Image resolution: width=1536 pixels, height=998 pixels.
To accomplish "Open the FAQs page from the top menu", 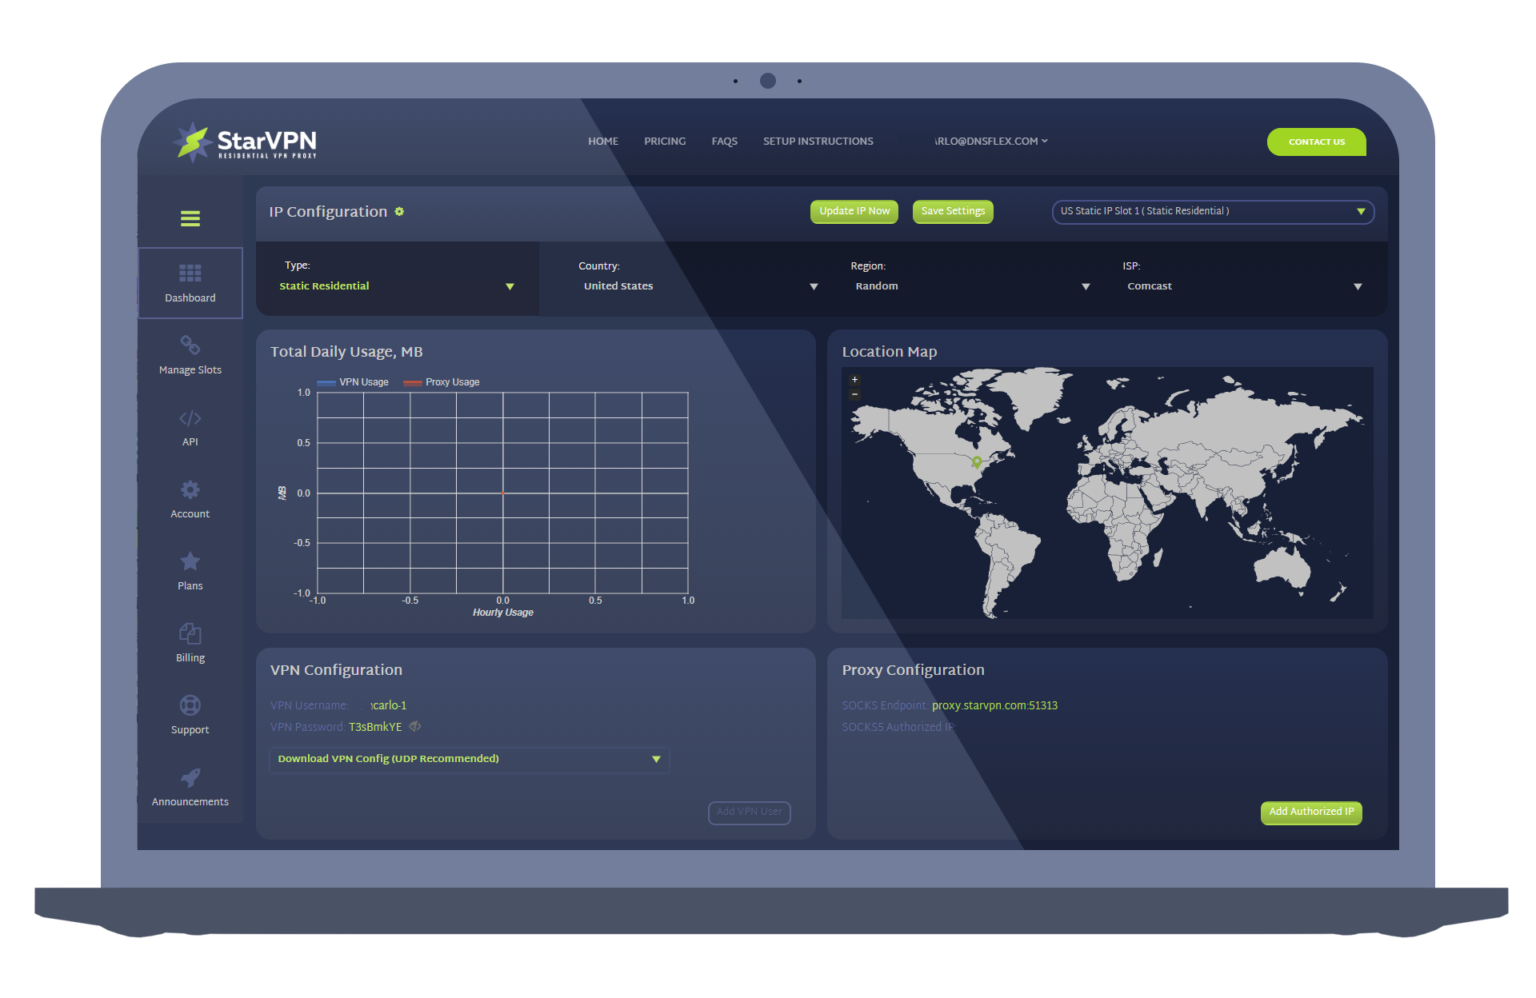I will 724,141.
